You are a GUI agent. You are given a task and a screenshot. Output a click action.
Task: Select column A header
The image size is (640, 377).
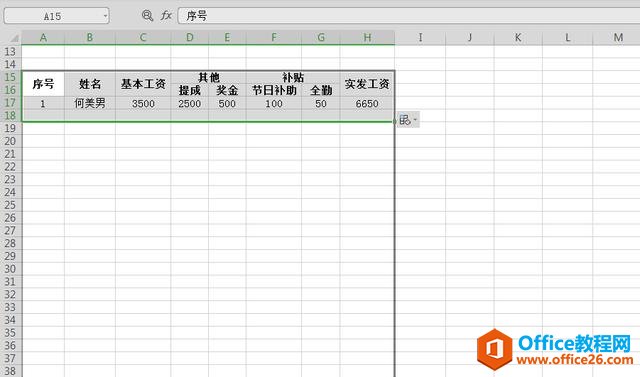[x=43, y=38]
